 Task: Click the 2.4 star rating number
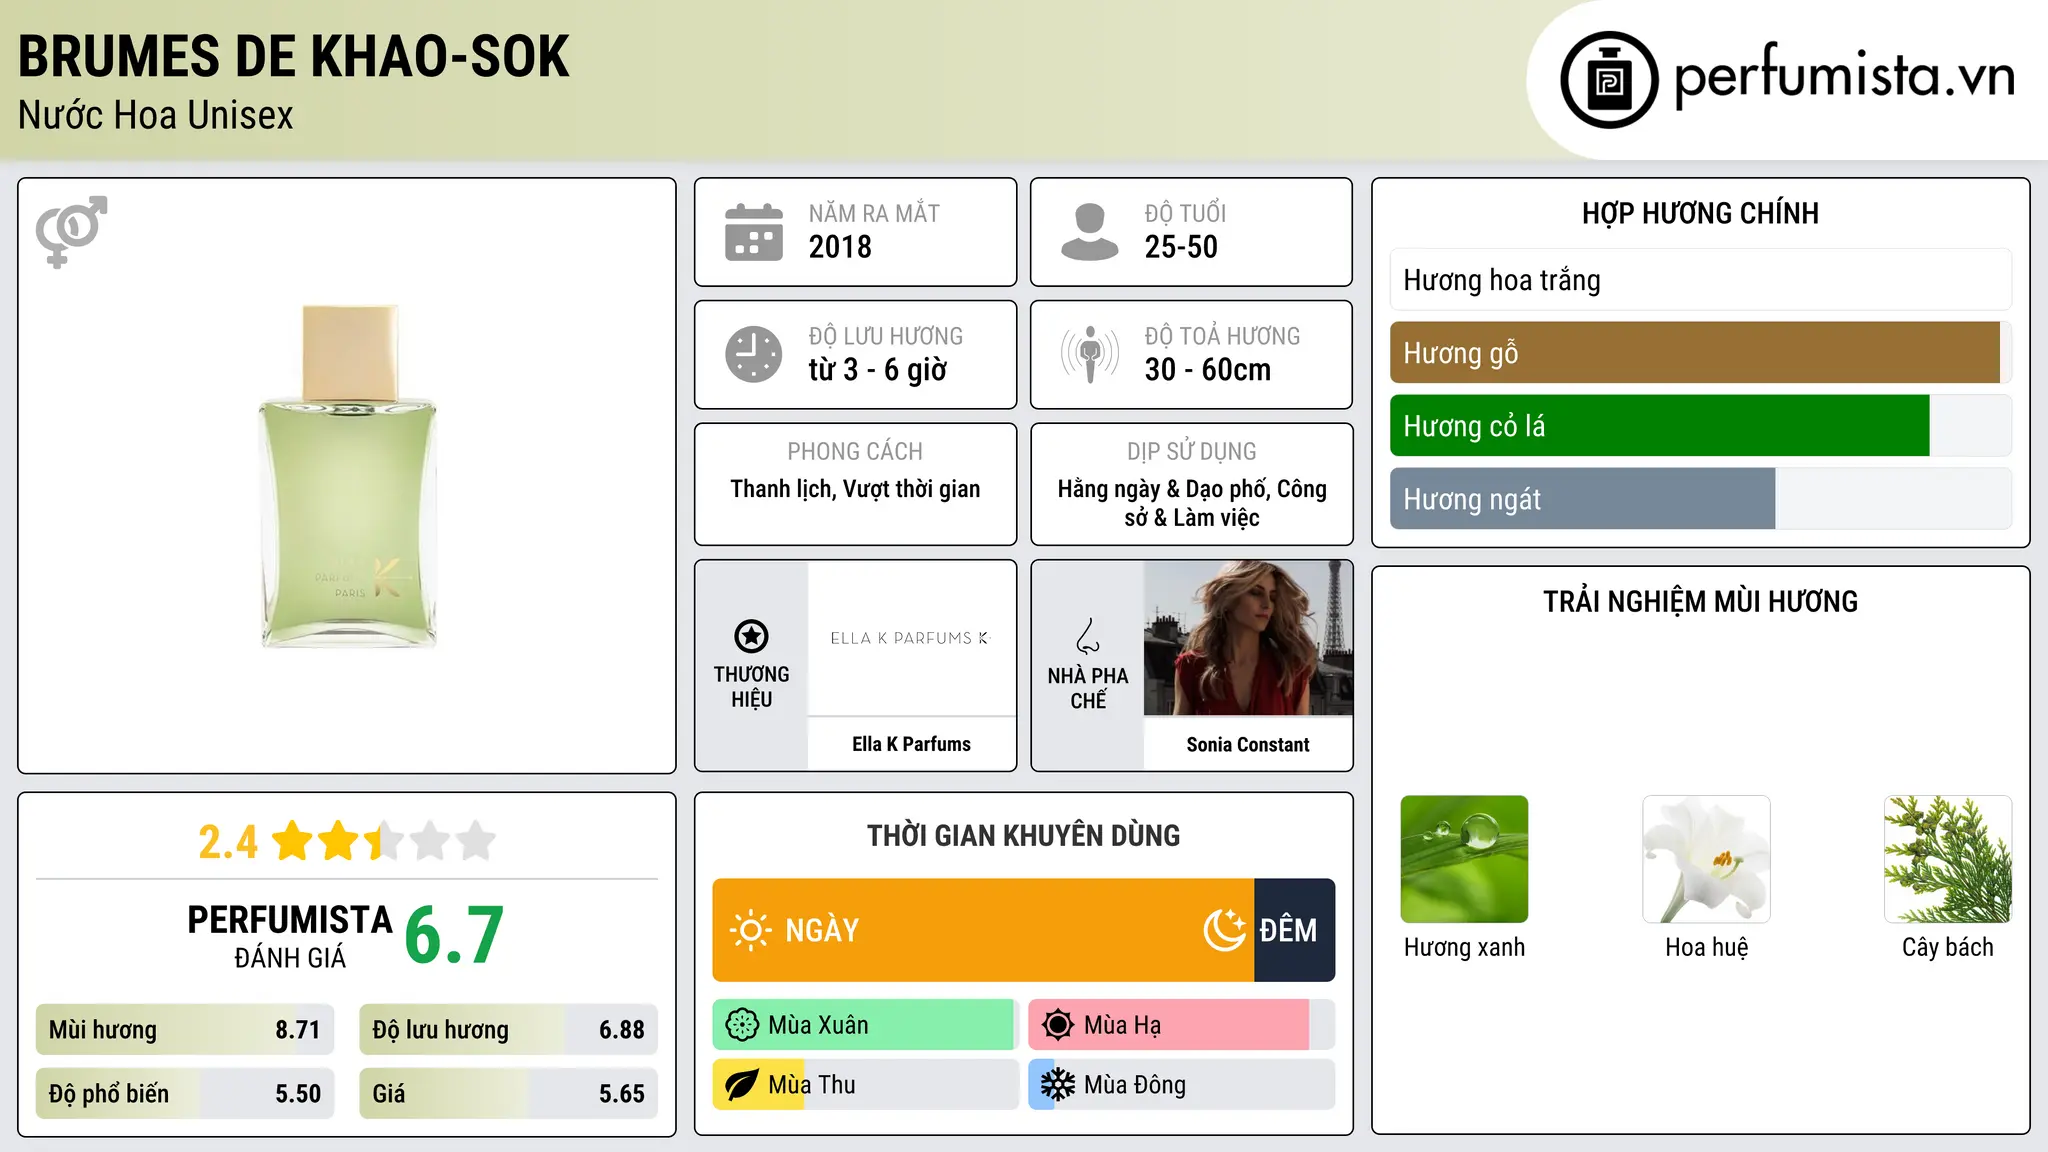tap(228, 842)
